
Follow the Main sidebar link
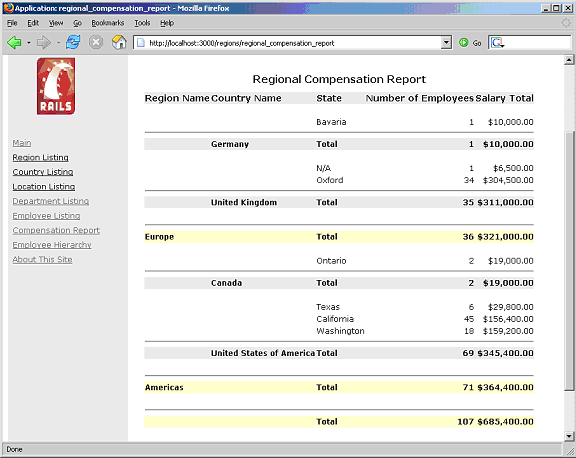tap(22, 143)
